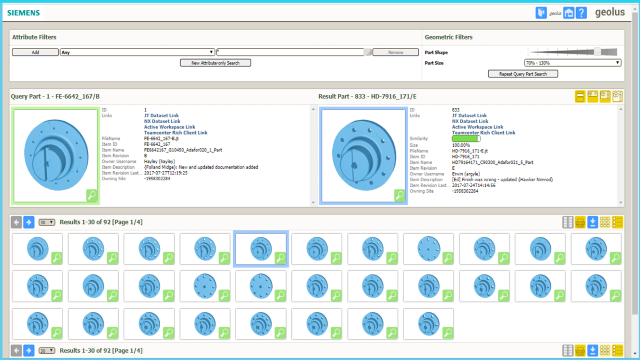
Task: Open the Query Part JT Dataset Link
Action: [x=161, y=116]
